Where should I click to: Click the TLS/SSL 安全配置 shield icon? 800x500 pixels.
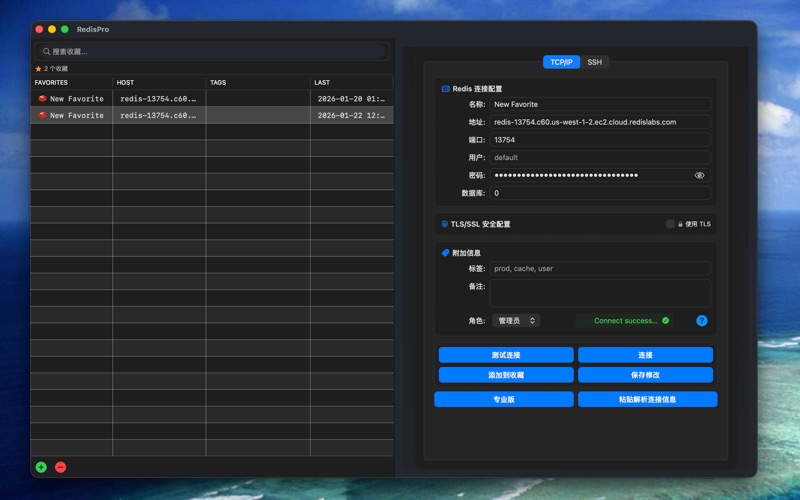click(444, 224)
